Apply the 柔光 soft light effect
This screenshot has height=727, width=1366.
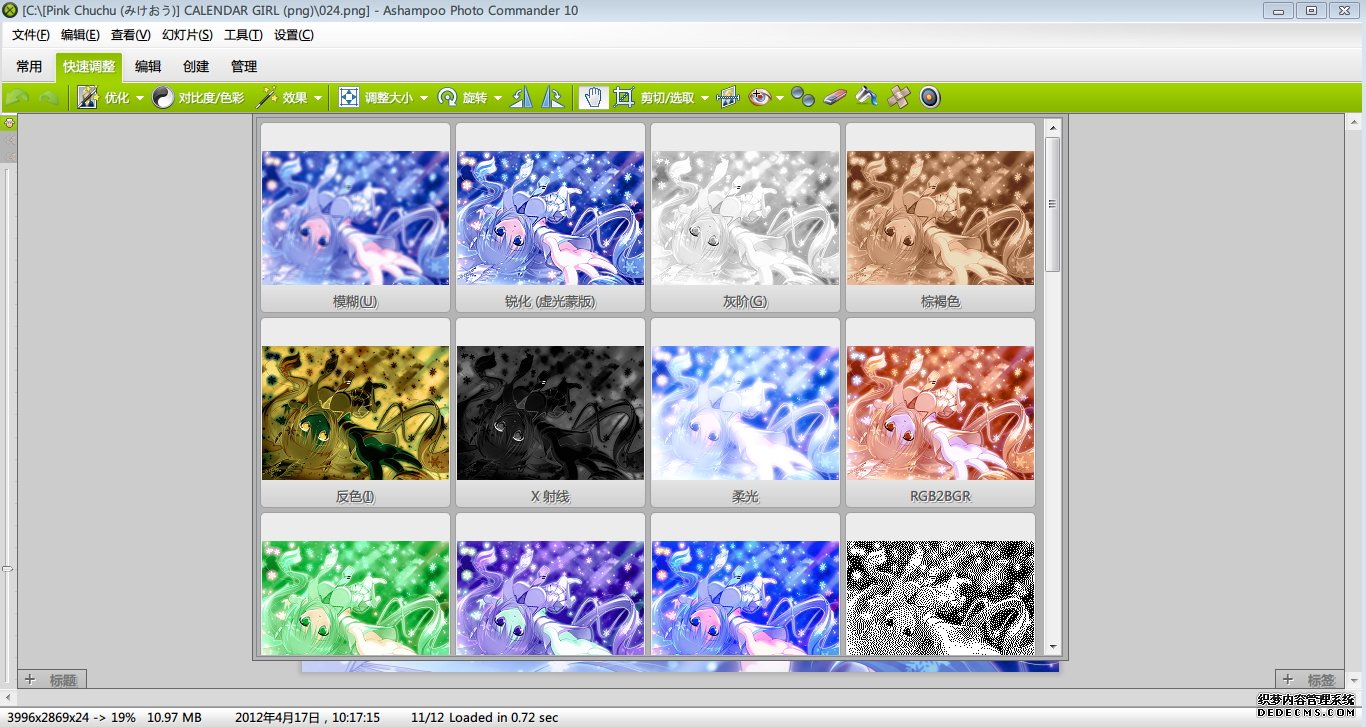point(745,413)
